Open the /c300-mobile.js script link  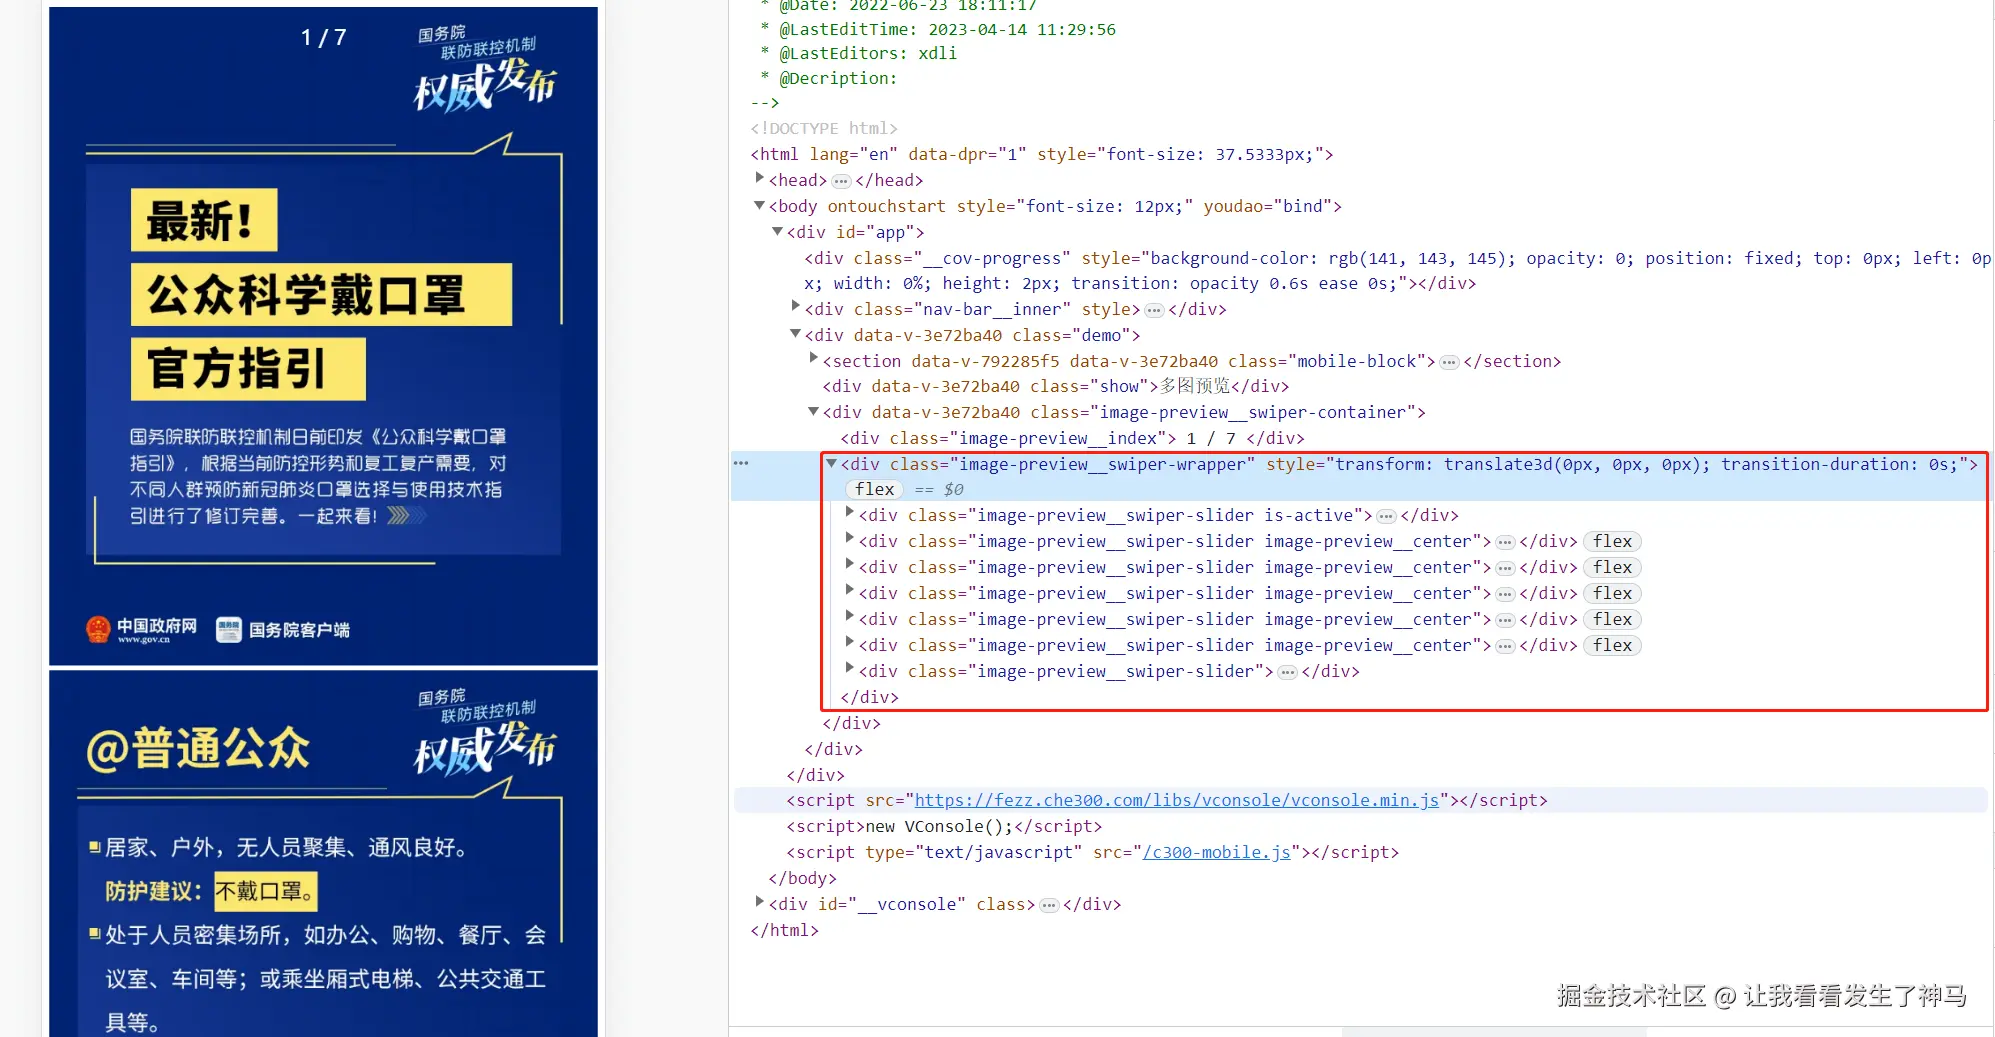pyautogui.click(x=1216, y=852)
